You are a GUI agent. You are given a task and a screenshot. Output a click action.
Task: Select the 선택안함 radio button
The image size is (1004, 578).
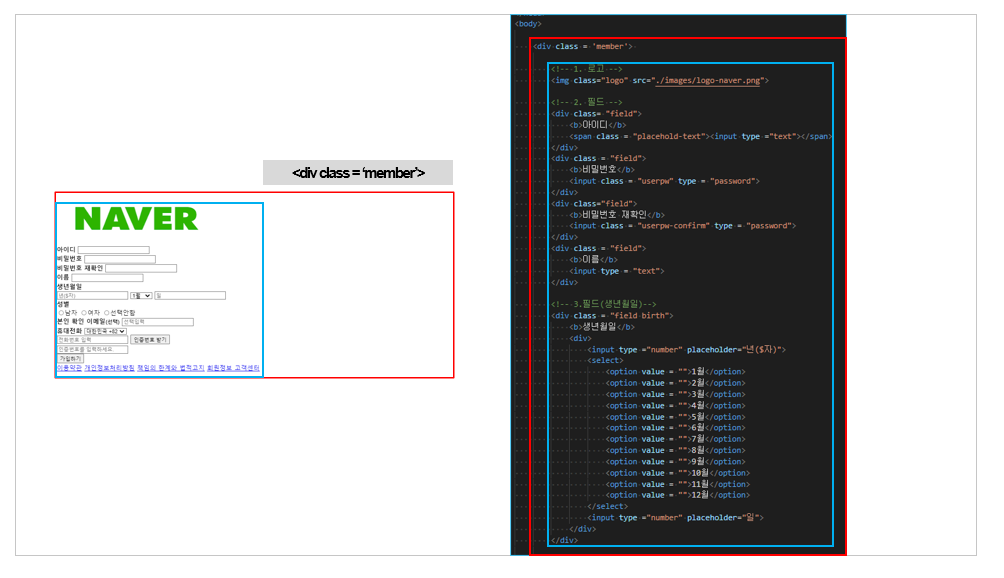click(x=106, y=313)
